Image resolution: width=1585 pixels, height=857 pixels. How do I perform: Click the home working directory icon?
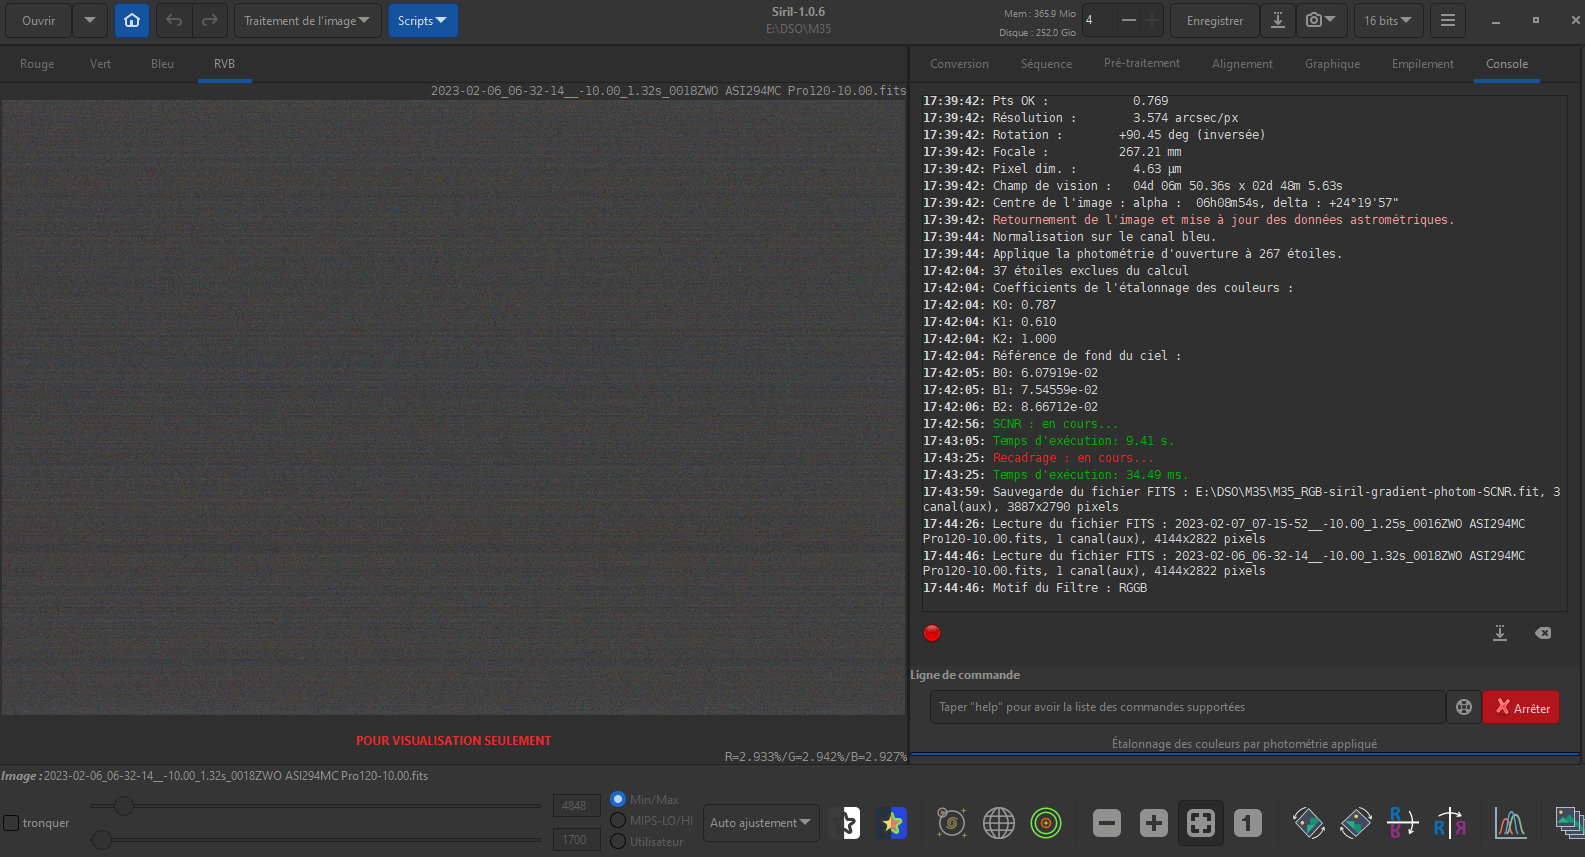point(132,20)
